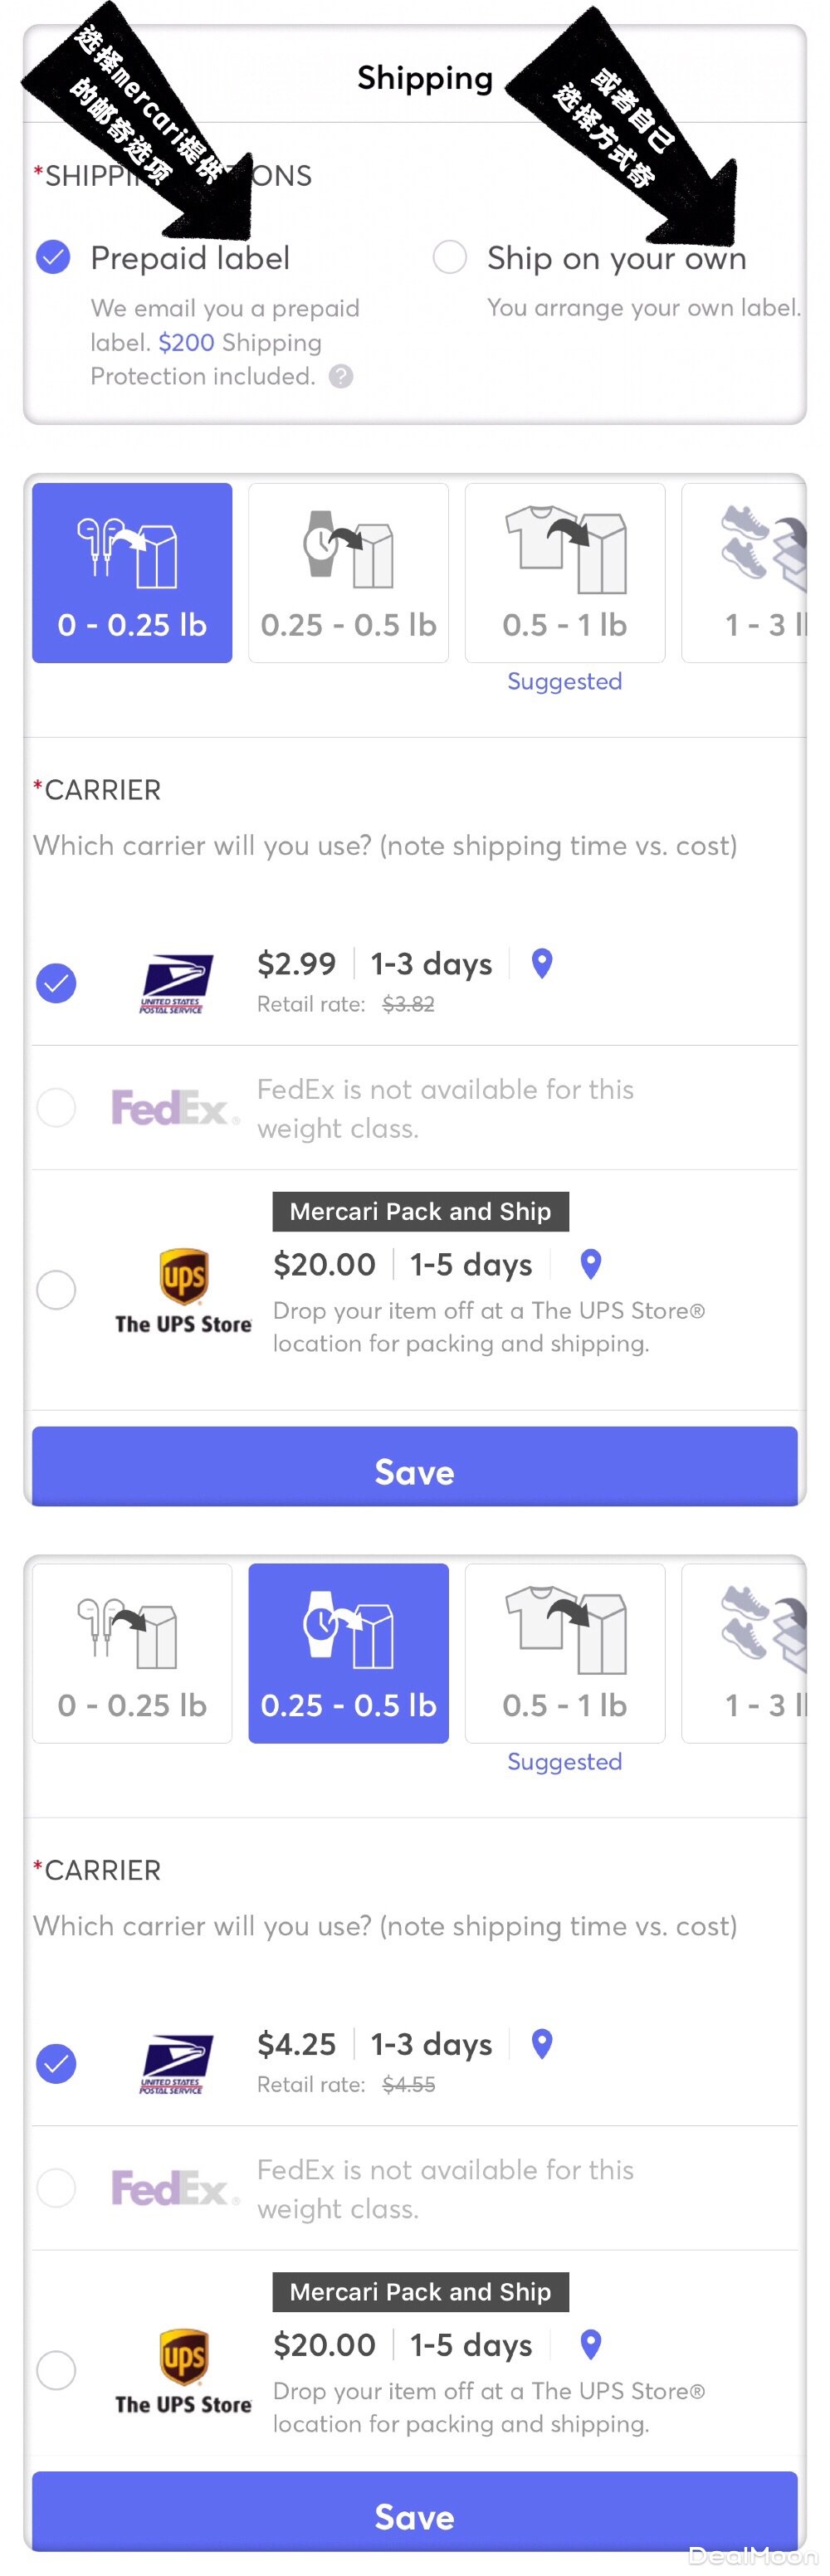
Task: Pick the 0.25 - 0.5 lb watch tile in the first panel
Action: click(x=348, y=573)
